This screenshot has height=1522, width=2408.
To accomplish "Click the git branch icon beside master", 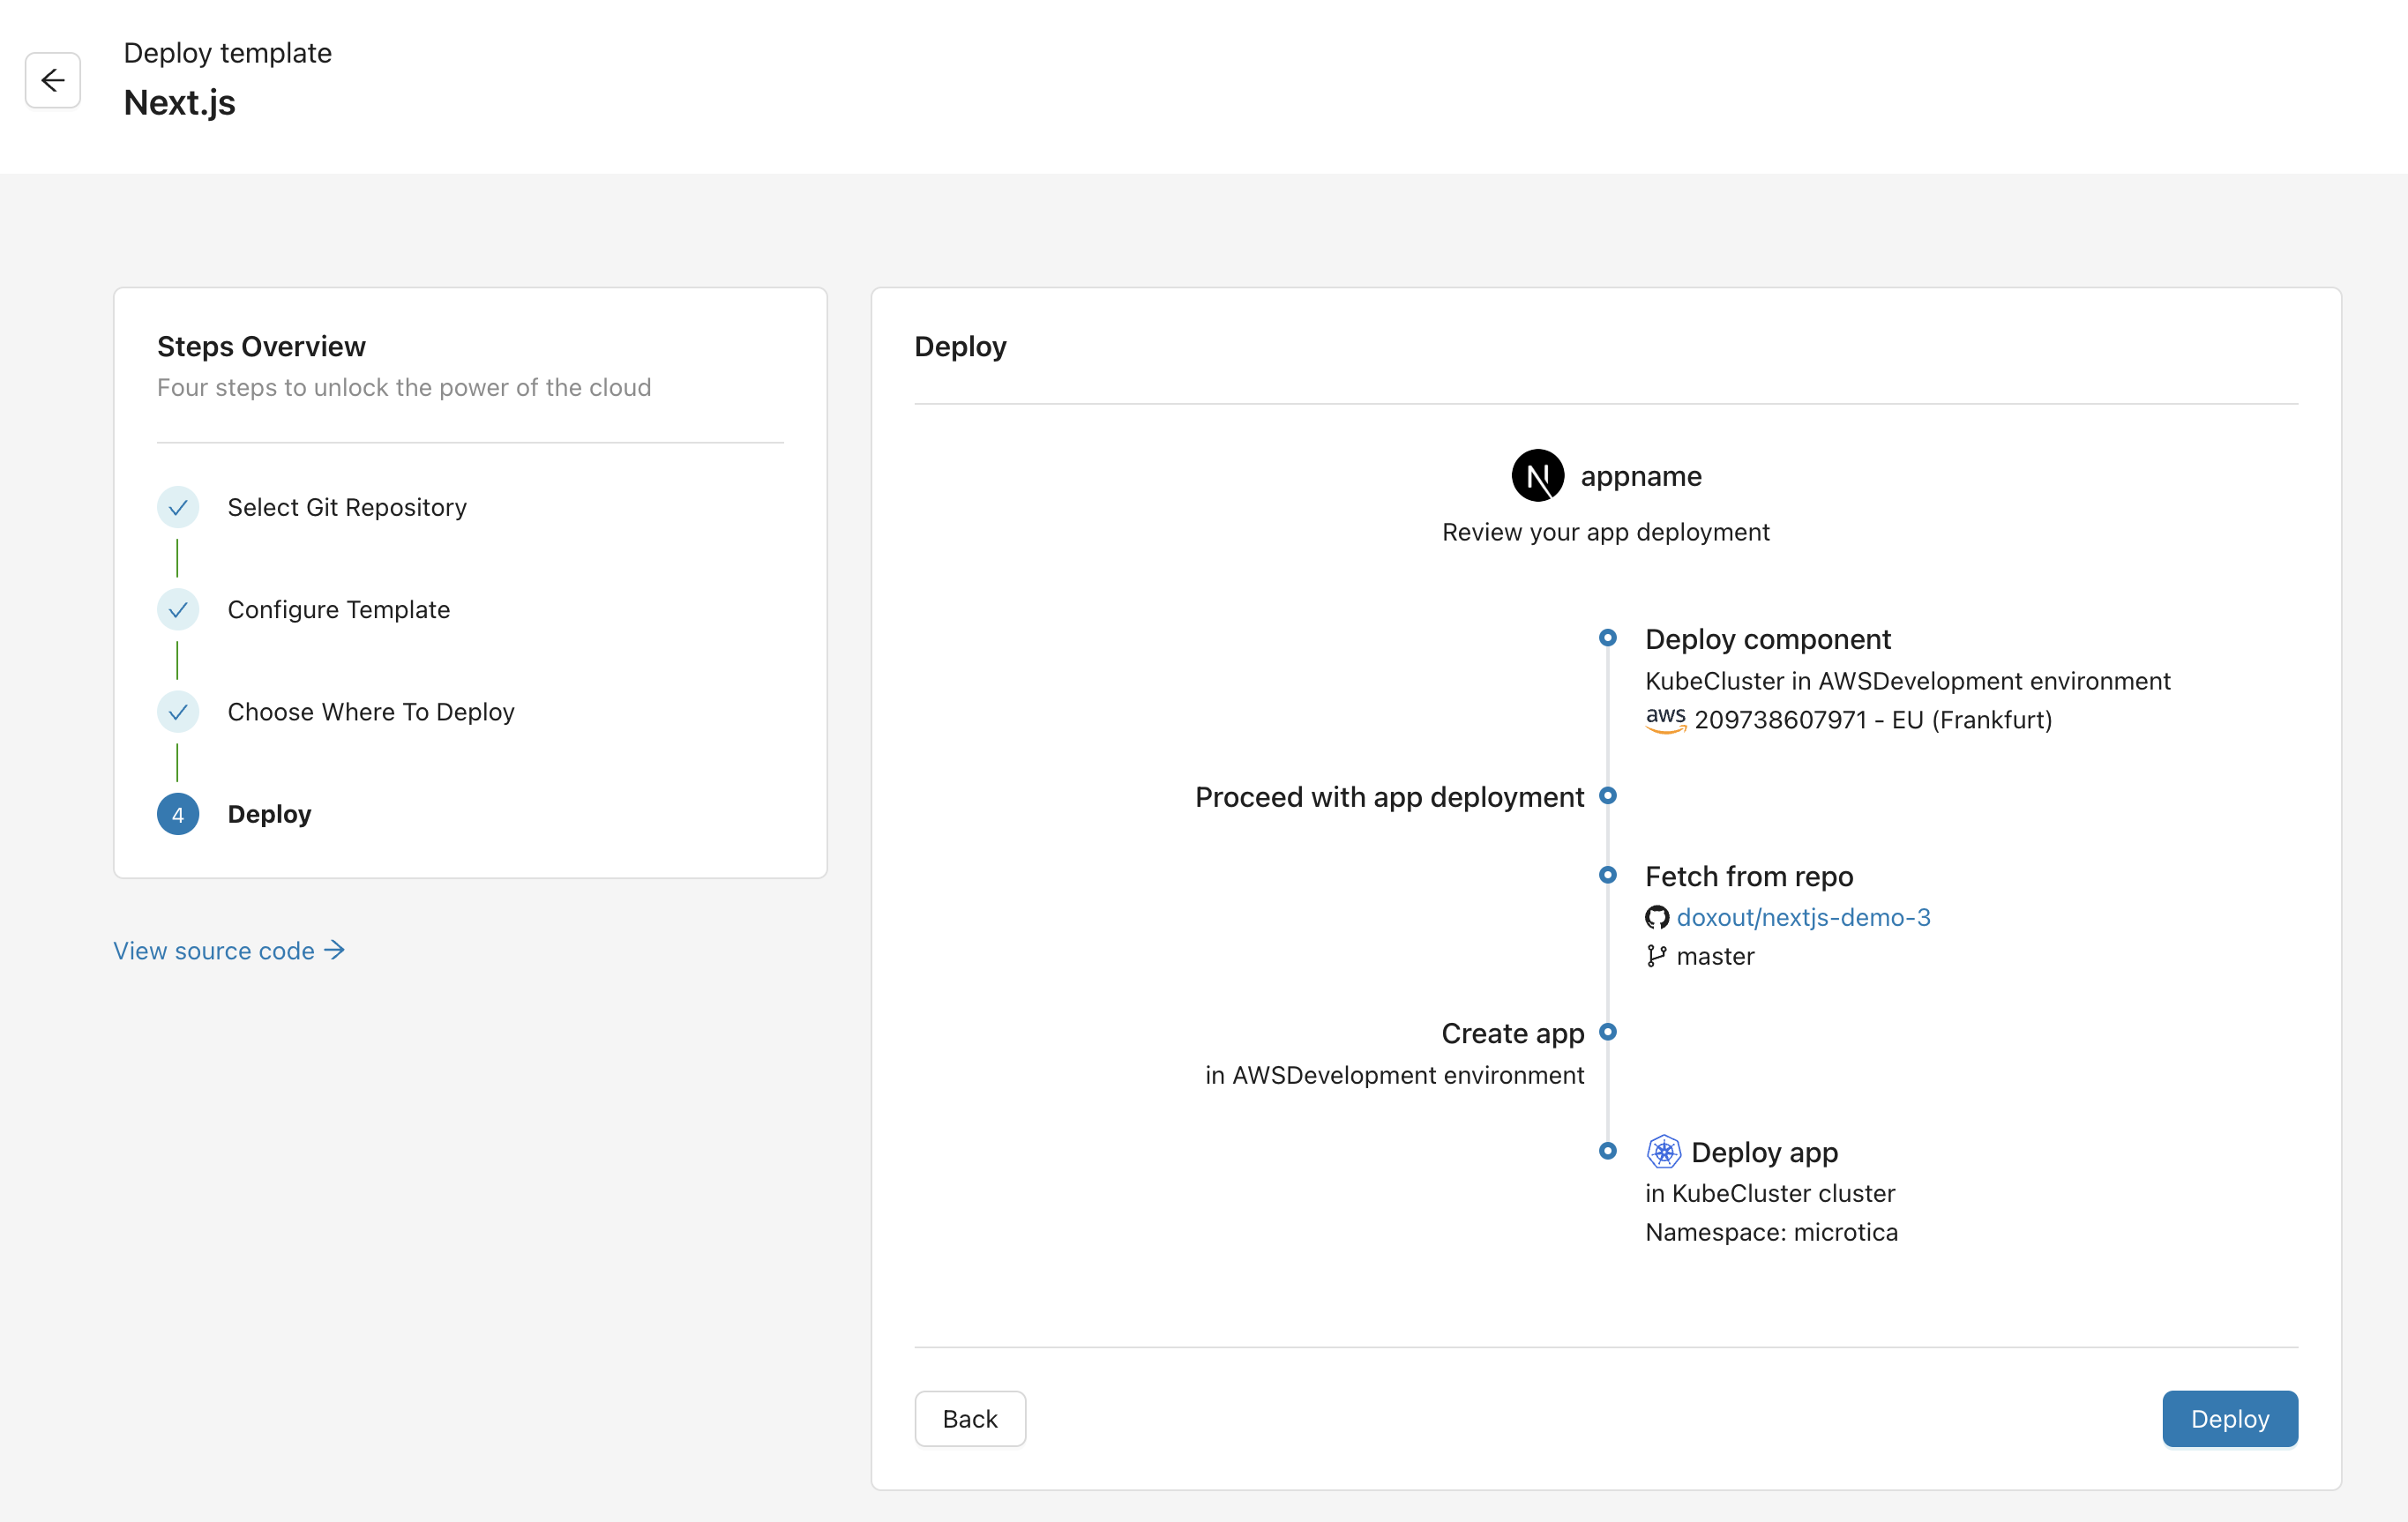I will [x=1656, y=956].
